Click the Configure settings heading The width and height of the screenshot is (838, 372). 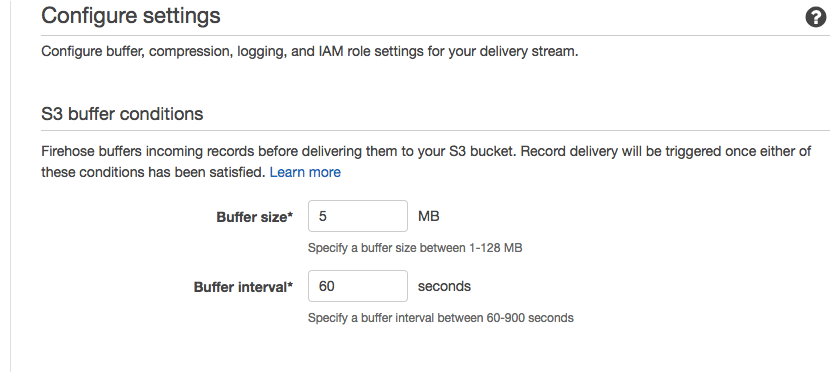(131, 16)
